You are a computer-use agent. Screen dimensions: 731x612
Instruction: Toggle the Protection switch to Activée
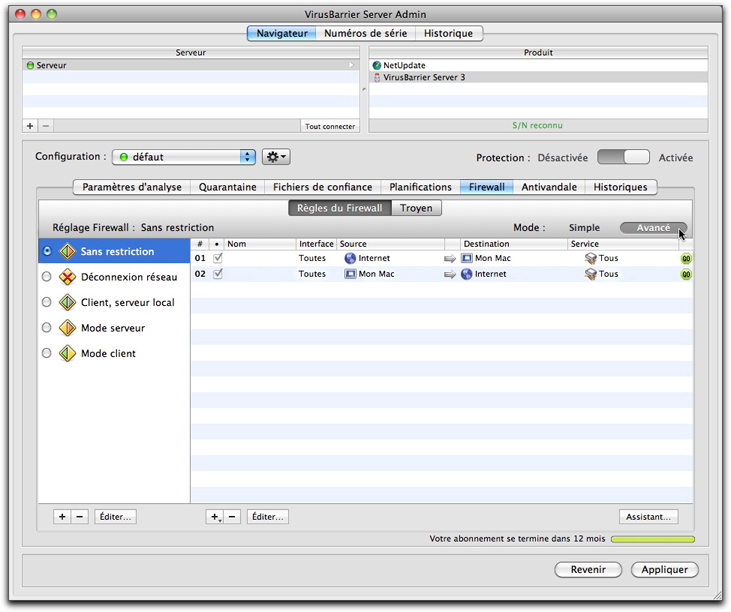623,158
